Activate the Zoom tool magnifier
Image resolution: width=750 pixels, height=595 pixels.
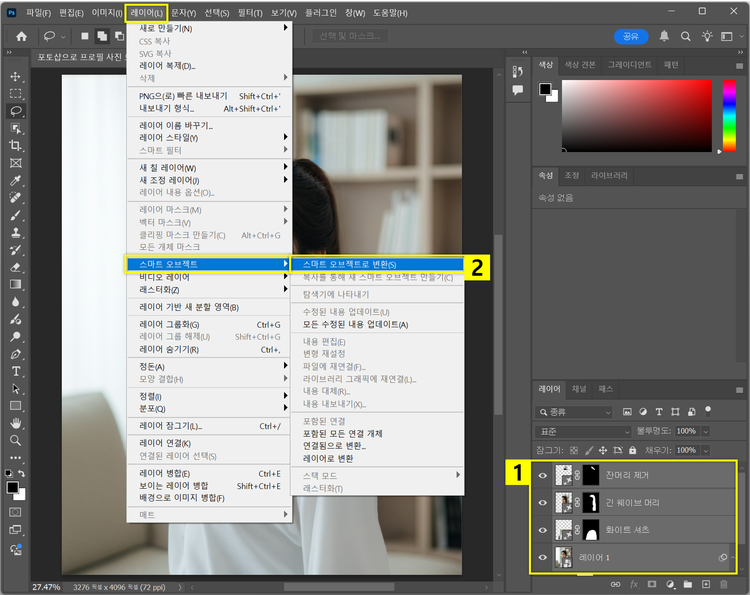[x=16, y=440]
